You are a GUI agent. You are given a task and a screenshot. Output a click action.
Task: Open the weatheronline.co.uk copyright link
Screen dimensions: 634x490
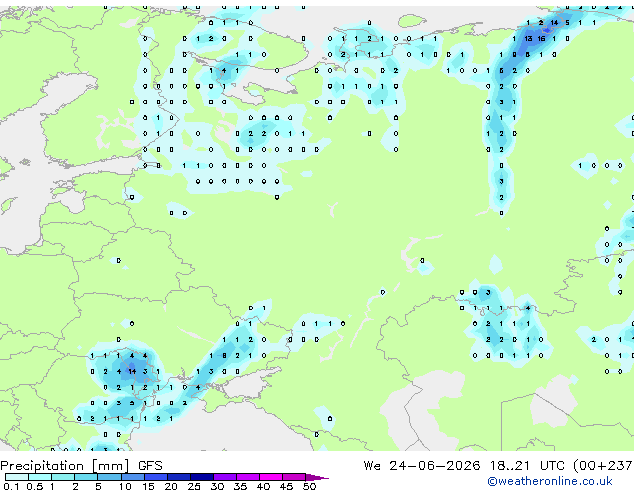549,481
